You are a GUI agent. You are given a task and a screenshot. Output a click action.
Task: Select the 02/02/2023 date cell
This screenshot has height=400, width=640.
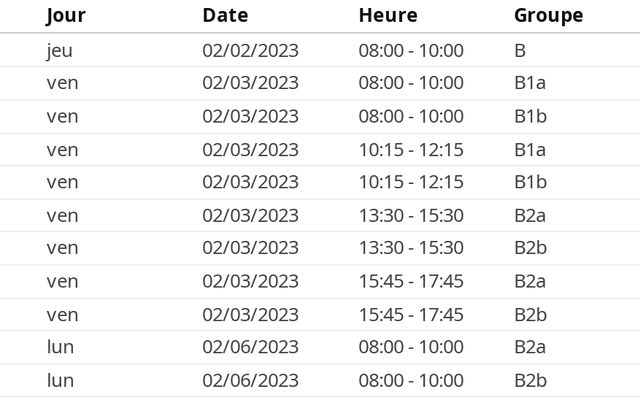point(250,50)
